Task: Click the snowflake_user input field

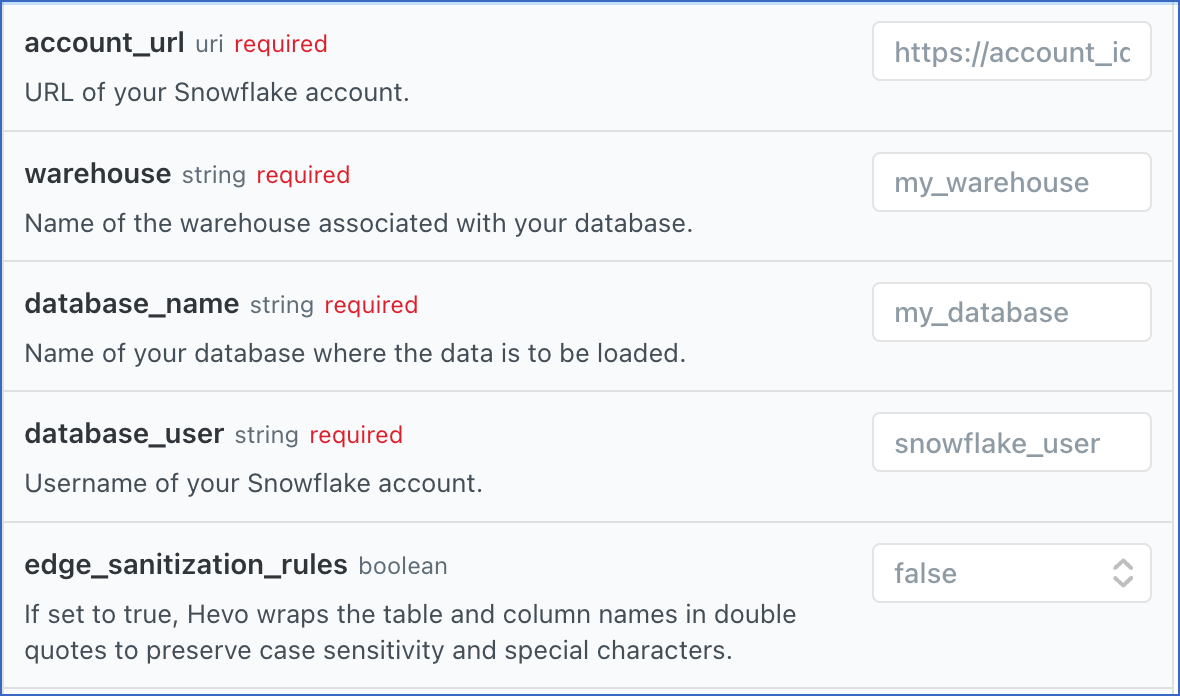Action: [x=1011, y=442]
